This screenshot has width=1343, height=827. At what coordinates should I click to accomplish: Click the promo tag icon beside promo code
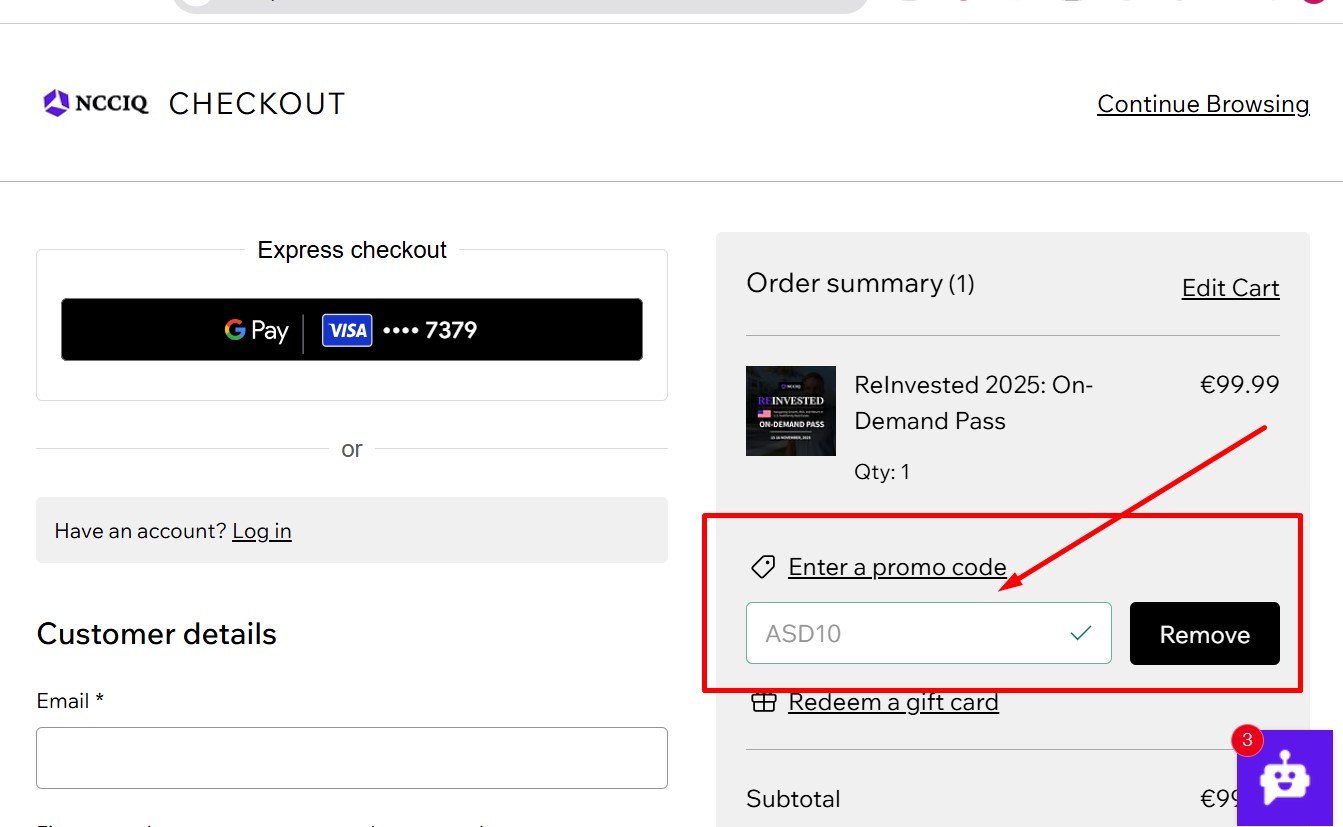762,566
